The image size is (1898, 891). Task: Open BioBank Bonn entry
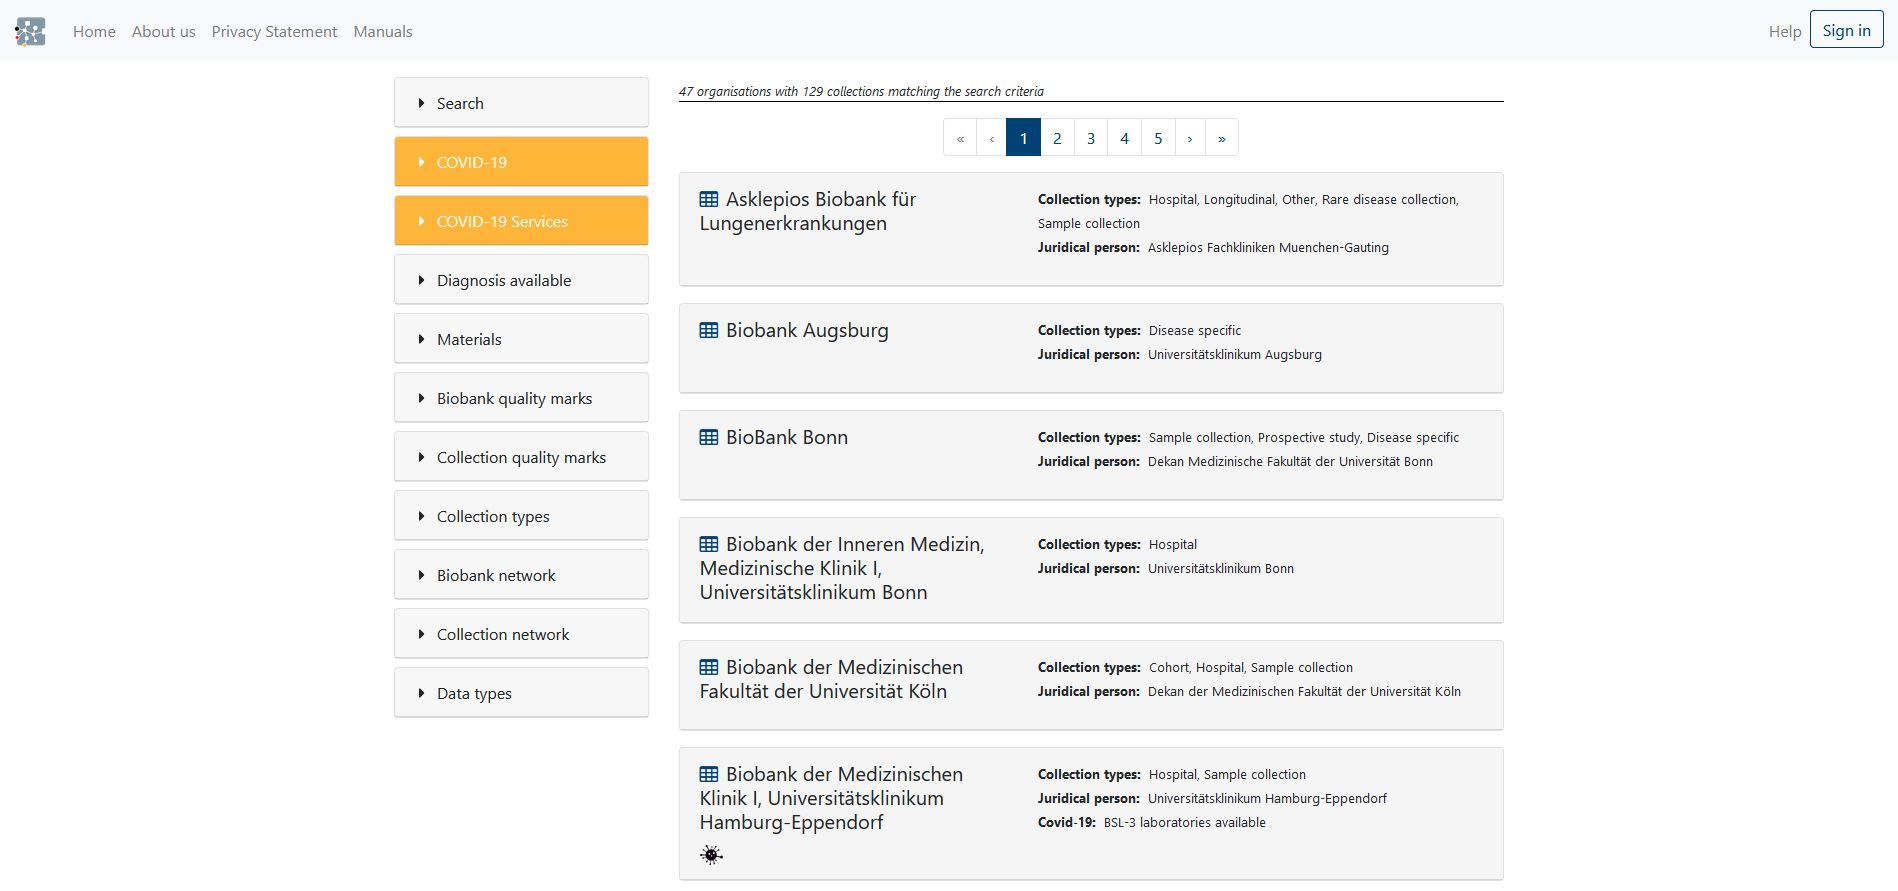pyautogui.click(x=787, y=437)
